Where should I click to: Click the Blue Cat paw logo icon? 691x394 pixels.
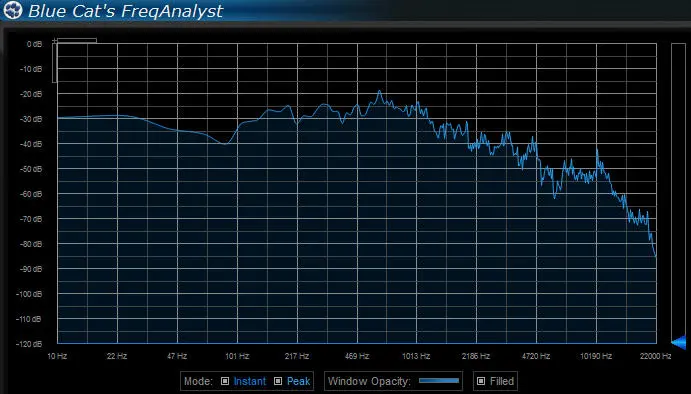[12, 10]
